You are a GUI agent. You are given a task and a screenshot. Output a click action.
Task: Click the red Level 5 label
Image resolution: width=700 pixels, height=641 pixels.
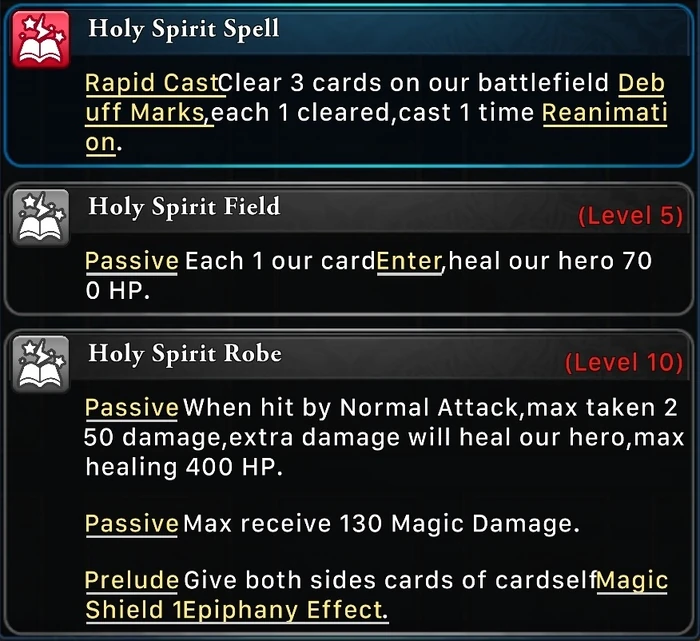630,216
